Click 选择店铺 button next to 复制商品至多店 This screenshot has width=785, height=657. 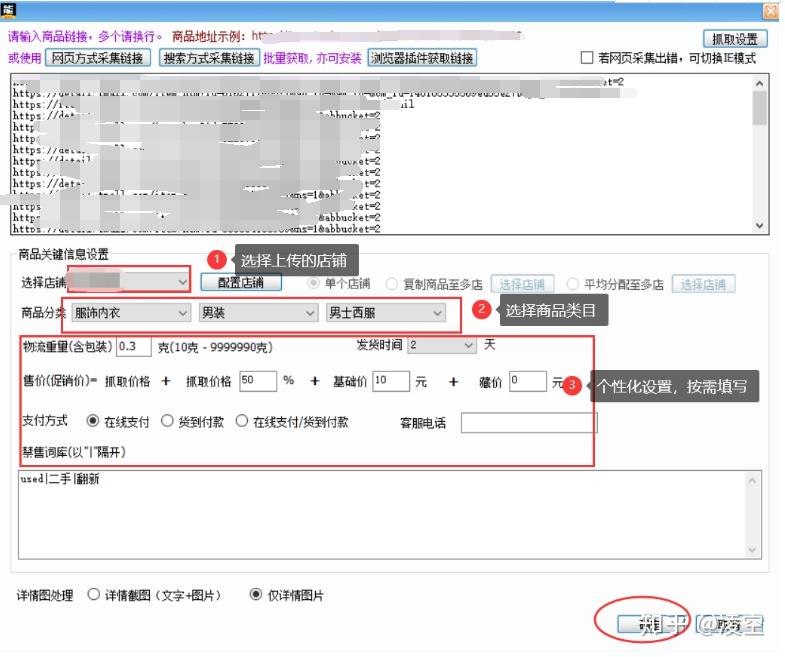tap(522, 284)
